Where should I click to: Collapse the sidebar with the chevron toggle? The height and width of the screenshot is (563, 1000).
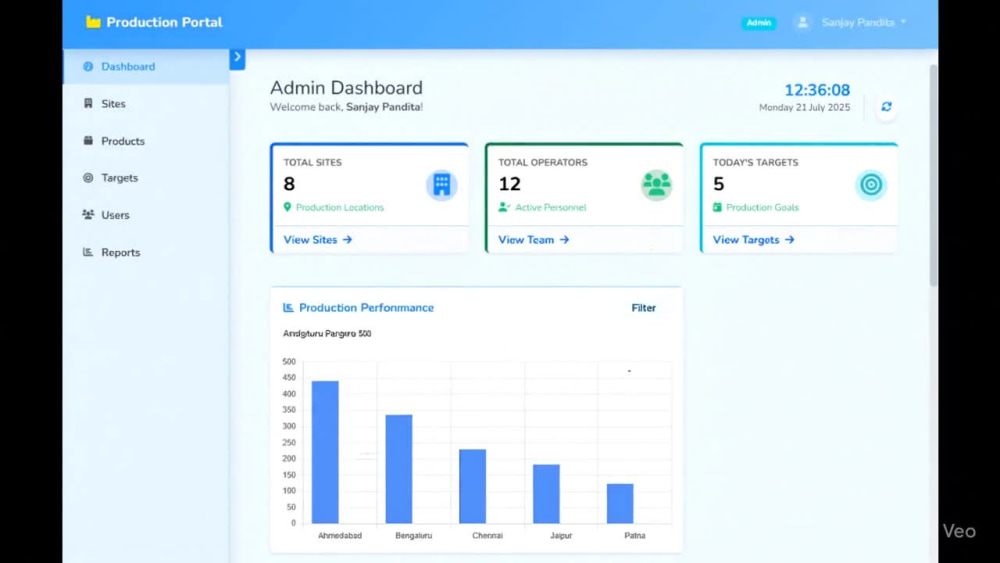pos(237,58)
